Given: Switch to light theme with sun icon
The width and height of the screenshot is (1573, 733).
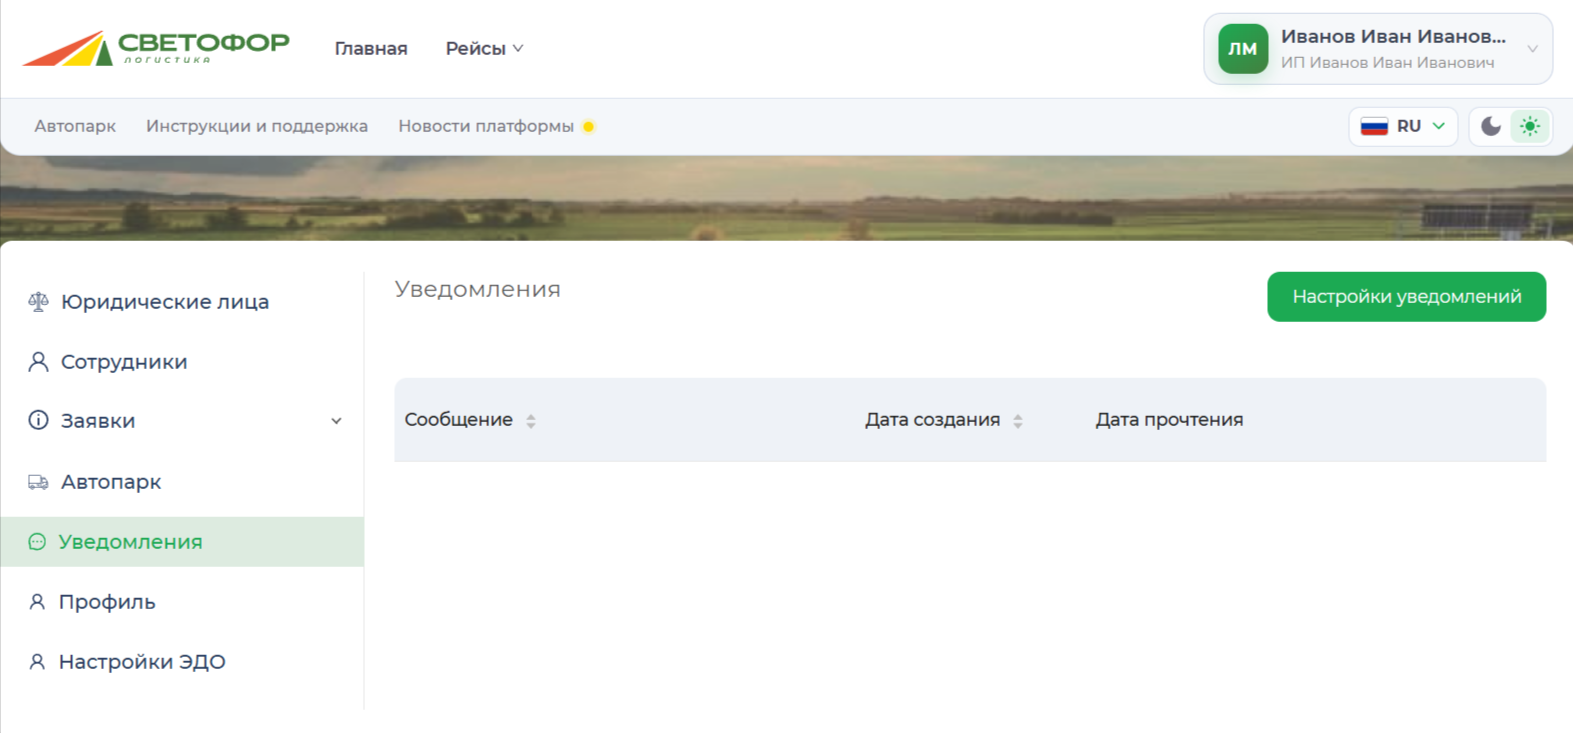Looking at the screenshot, I should (x=1530, y=127).
